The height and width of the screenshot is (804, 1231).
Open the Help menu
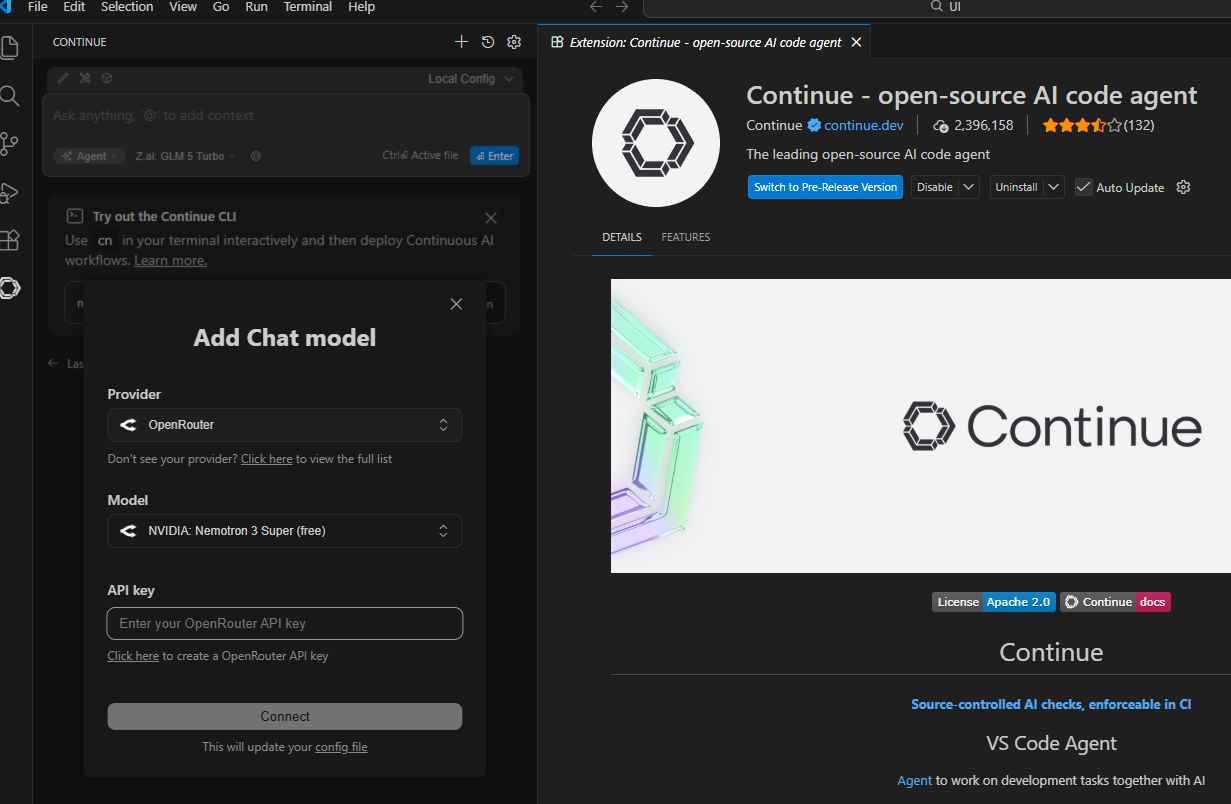pos(361,7)
